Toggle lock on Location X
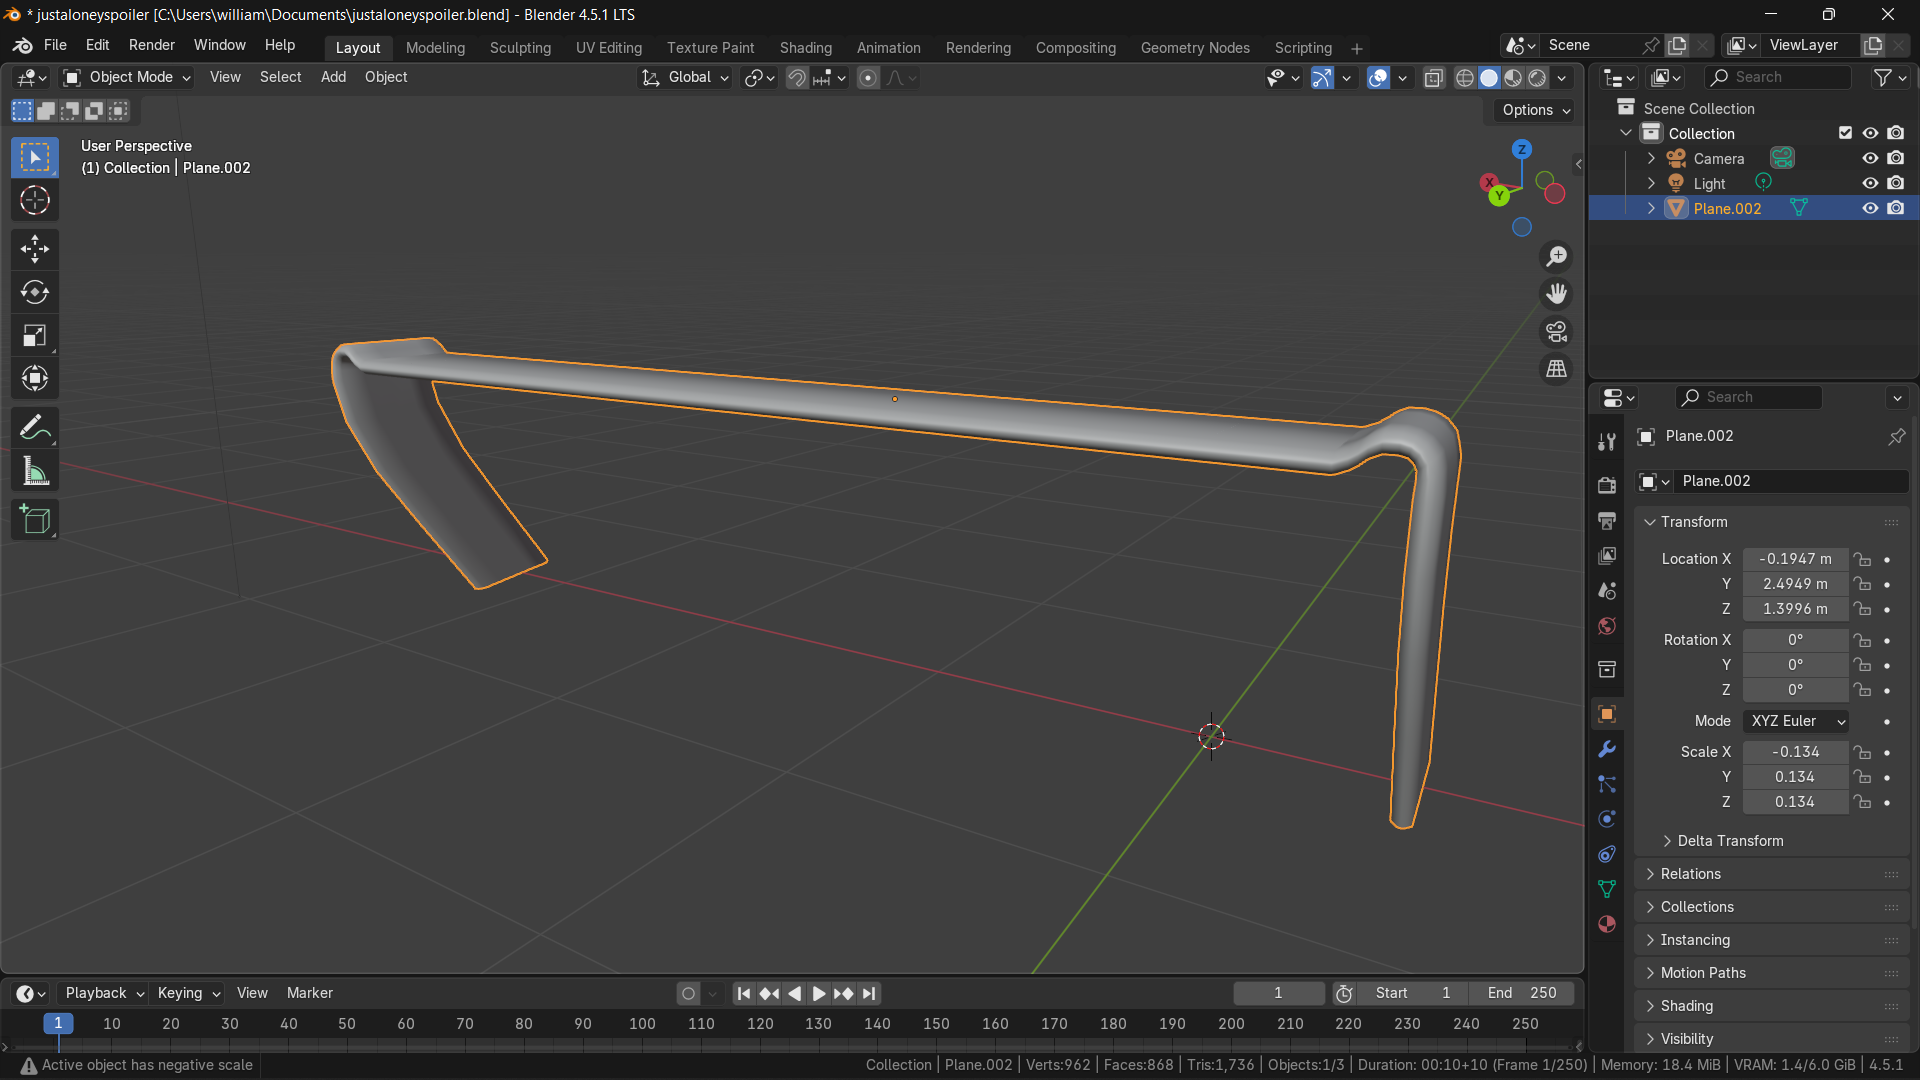 (x=1861, y=559)
